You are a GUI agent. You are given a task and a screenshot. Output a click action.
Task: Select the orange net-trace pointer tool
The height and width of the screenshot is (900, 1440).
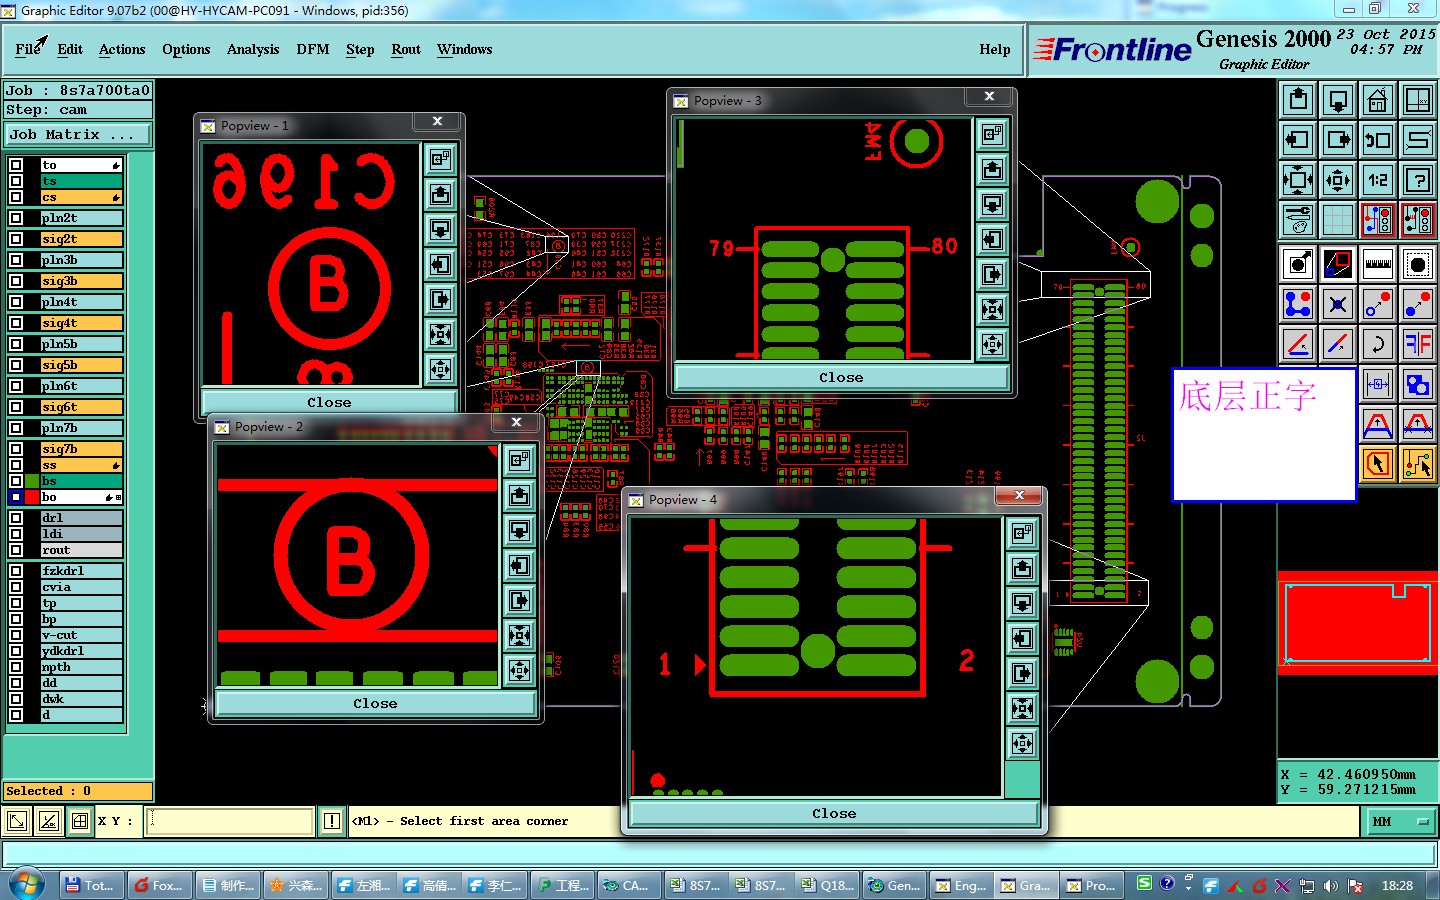tap(1418, 464)
